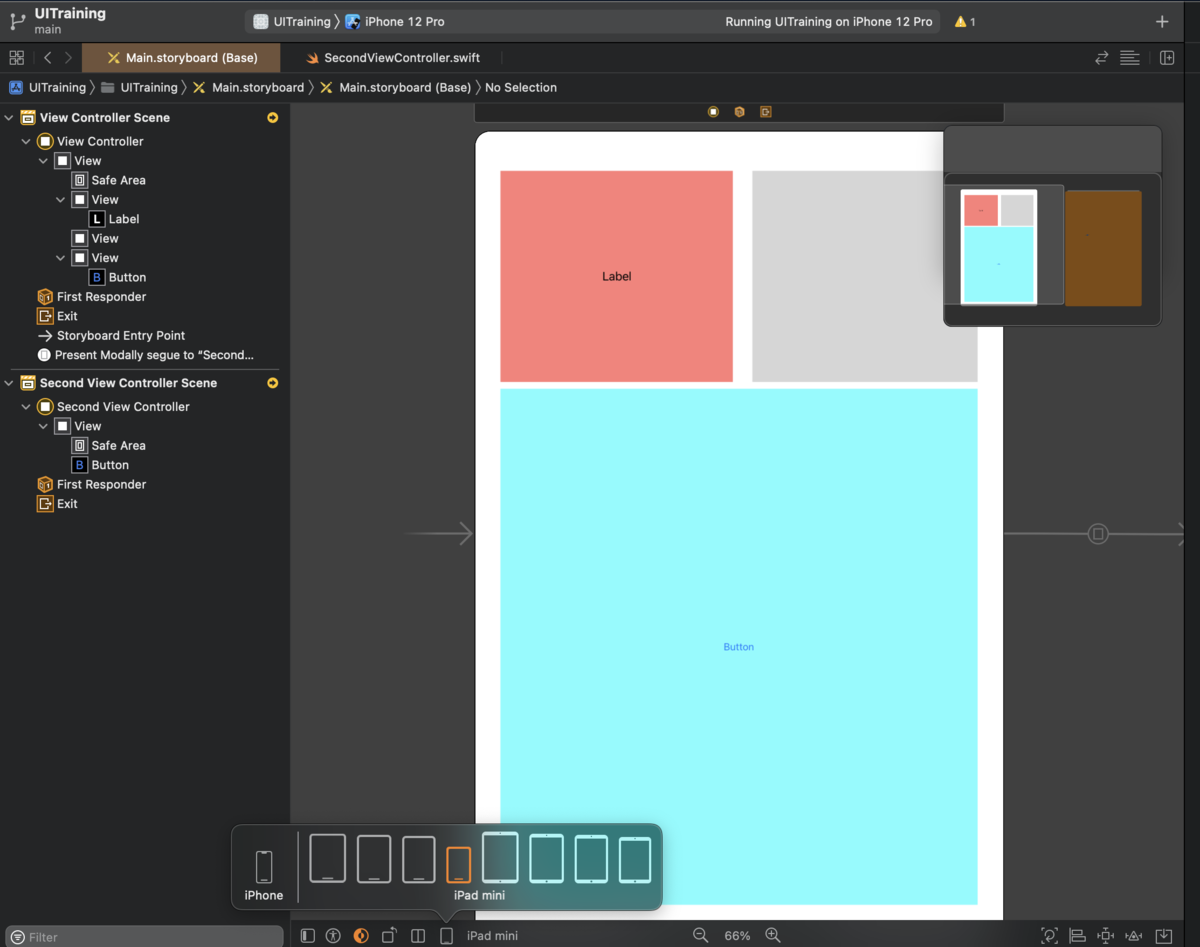Collapse the View containing Button

point(61,258)
